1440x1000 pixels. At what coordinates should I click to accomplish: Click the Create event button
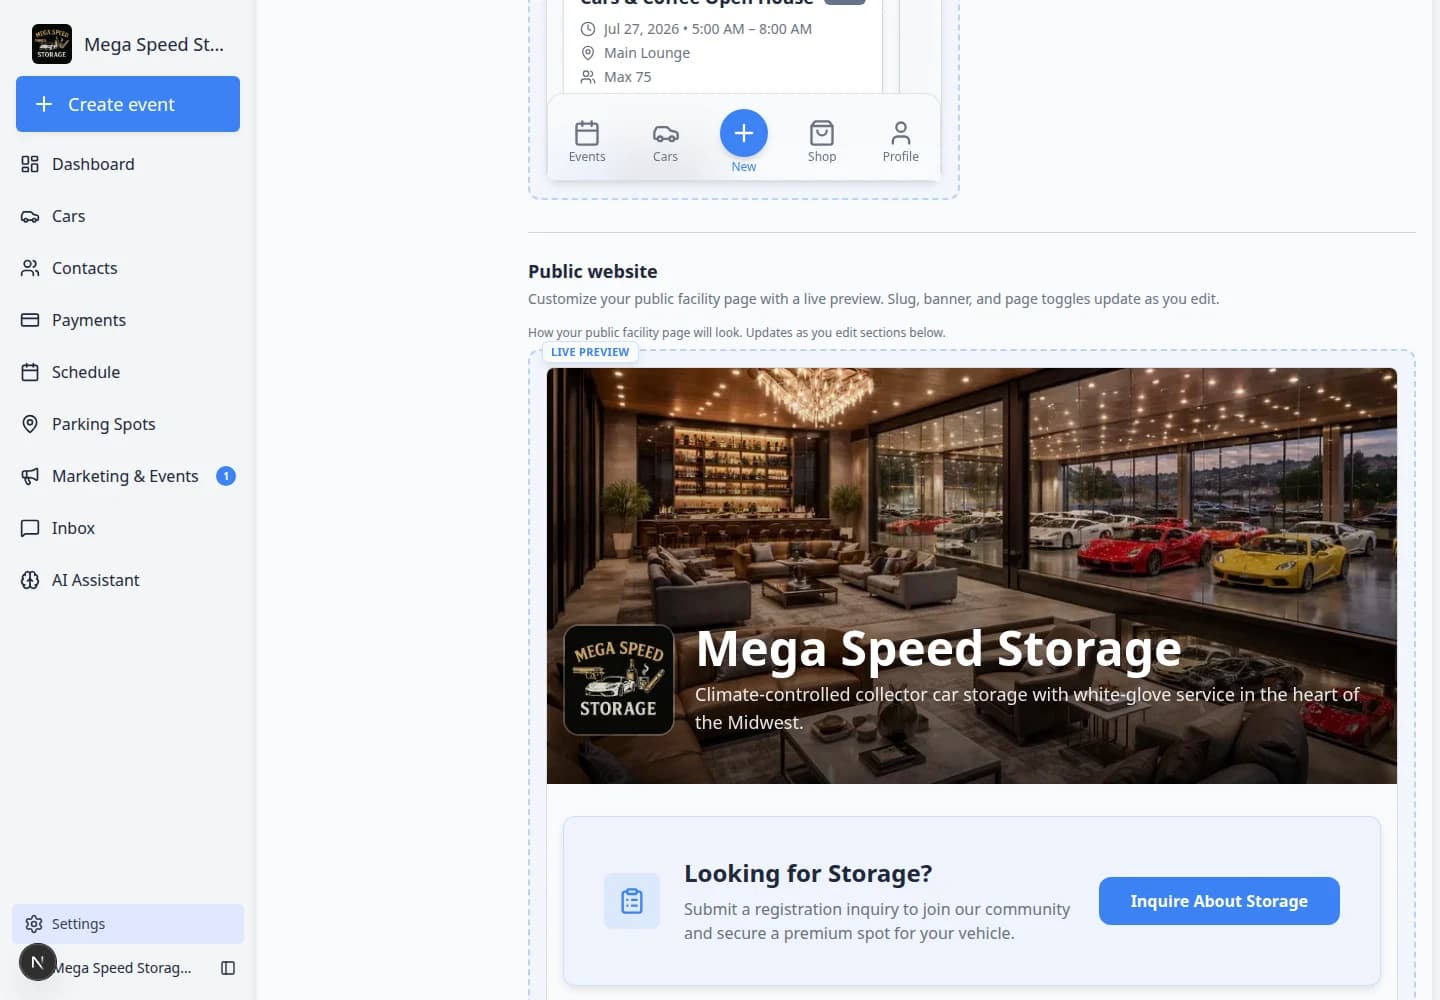(128, 104)
